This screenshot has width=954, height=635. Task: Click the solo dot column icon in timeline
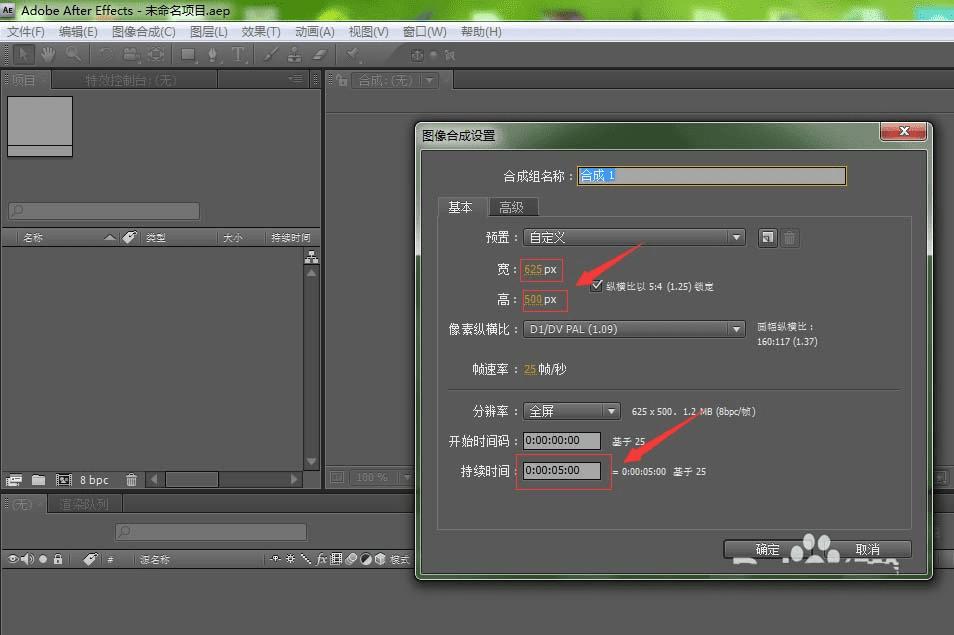(43, 559)
